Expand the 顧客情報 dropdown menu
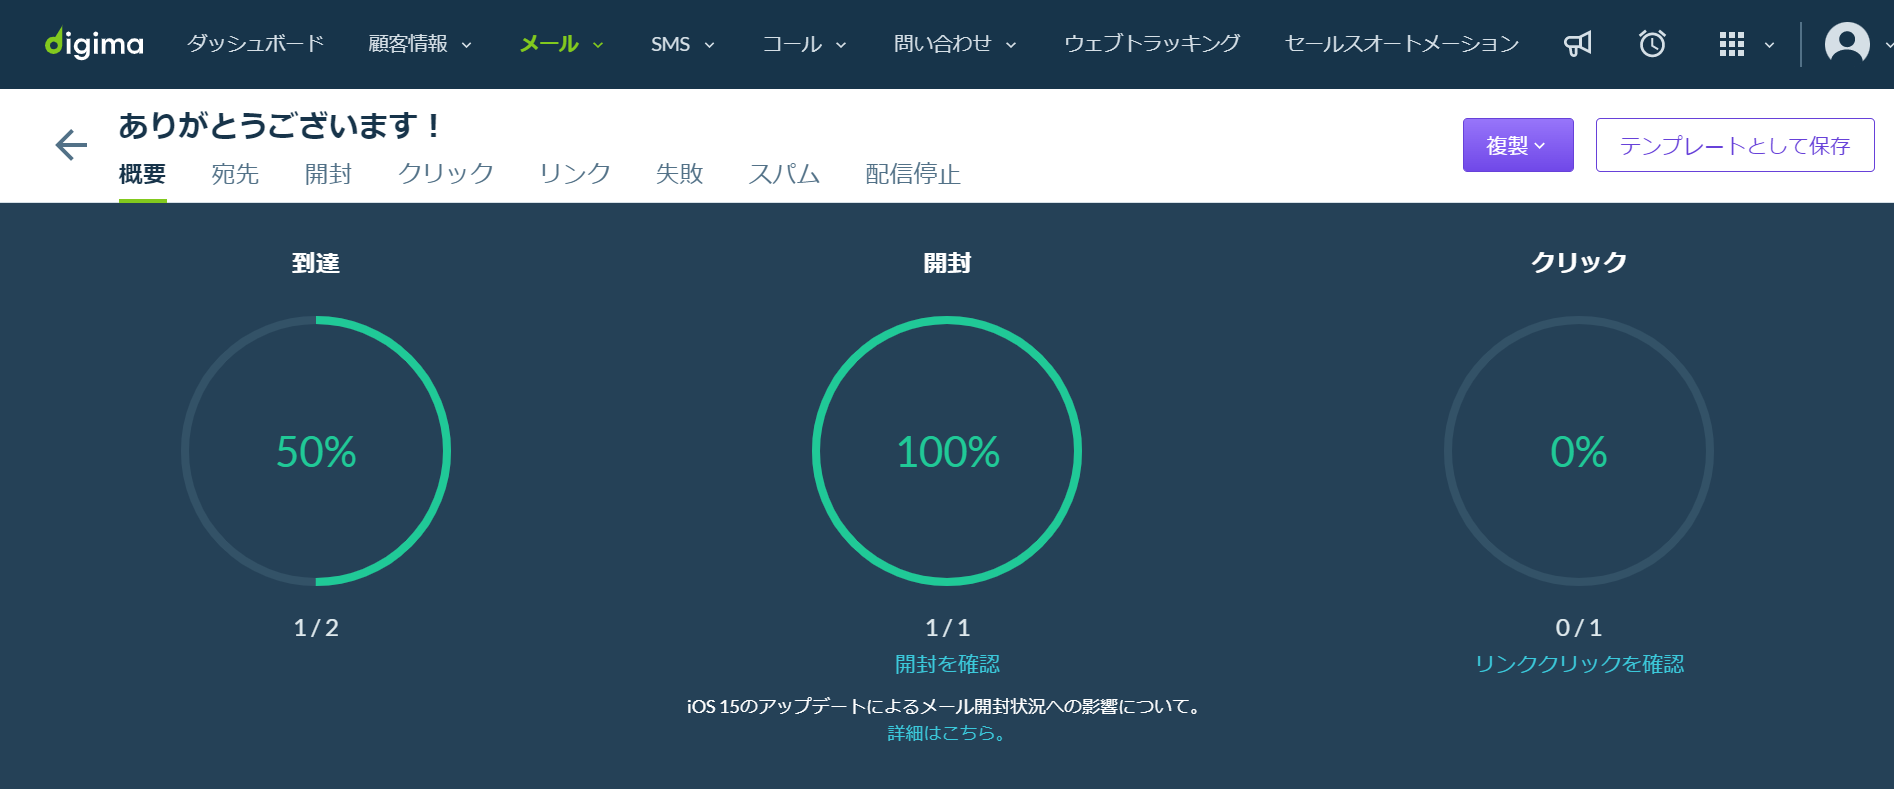Image resolution: width=1894 pixels, height=789 pixels. point(420,43)
